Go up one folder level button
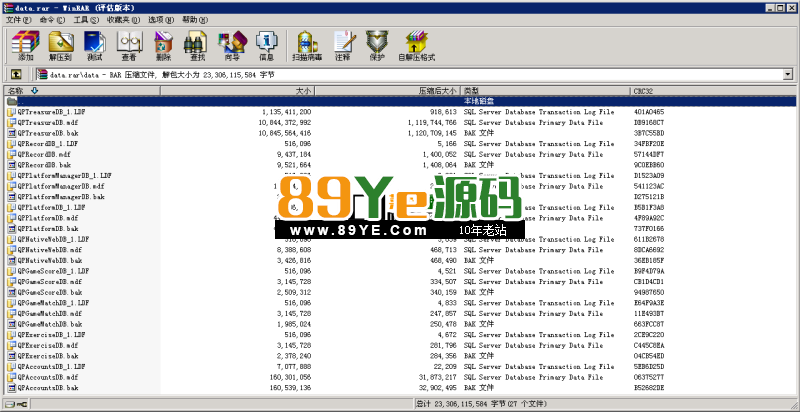The width and height of the screenshot is (800, 412). tap(16, 74)
